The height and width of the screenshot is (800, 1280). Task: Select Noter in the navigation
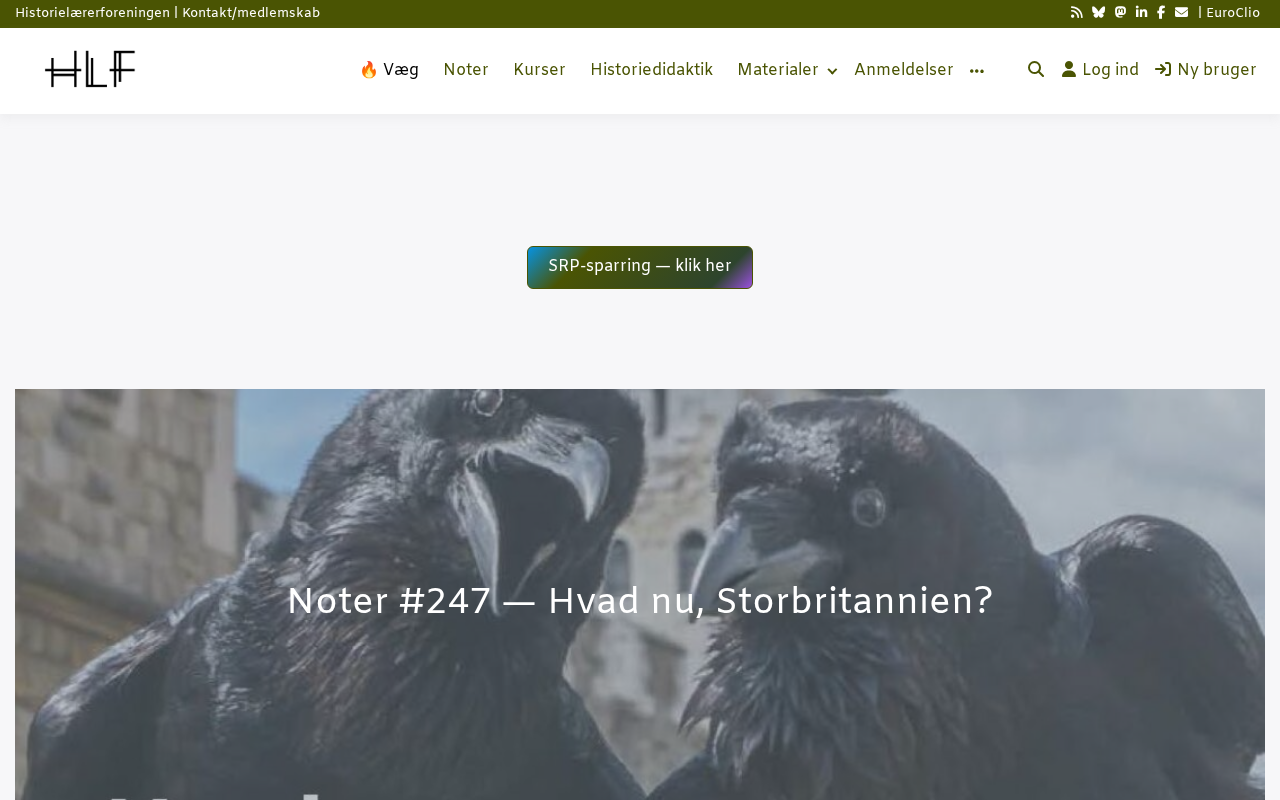point(466,70)
